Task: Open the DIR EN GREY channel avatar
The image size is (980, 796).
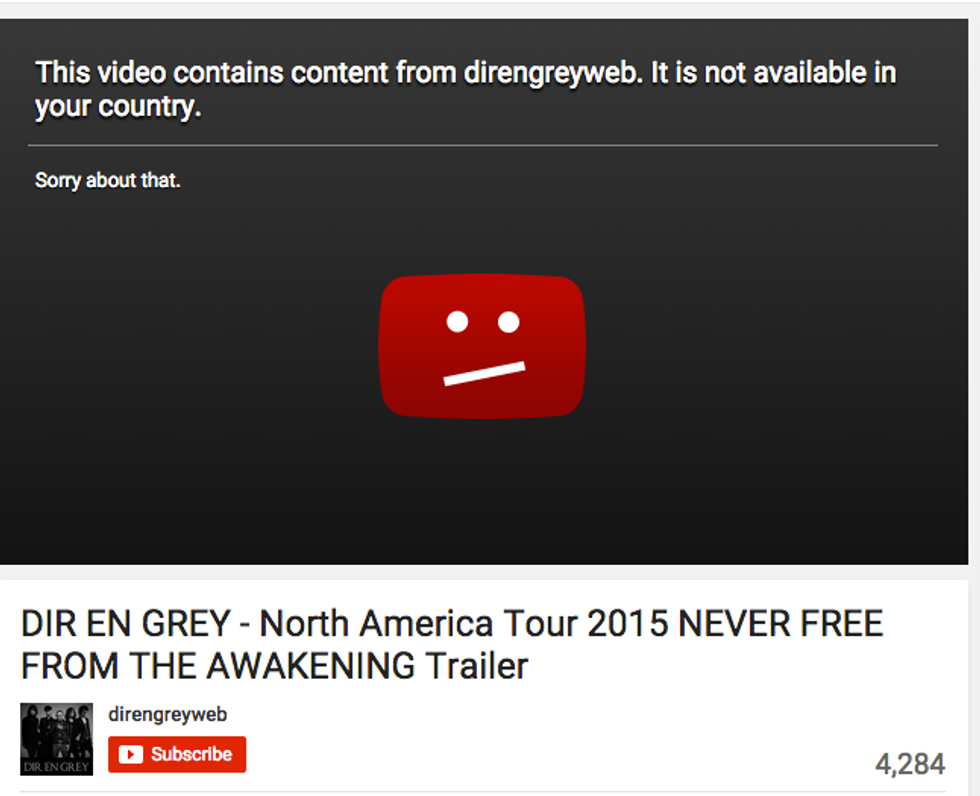Action: (x=56, y=739)
